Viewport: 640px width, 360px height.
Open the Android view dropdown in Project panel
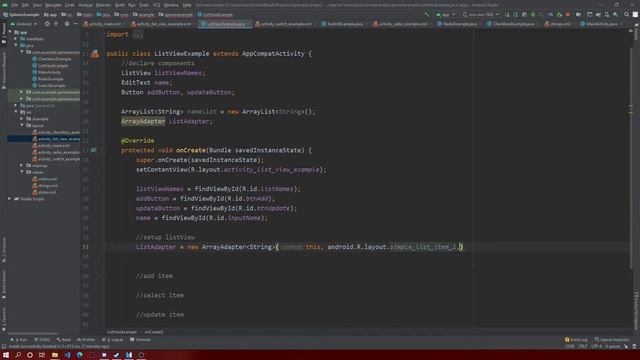click(23, 24)
